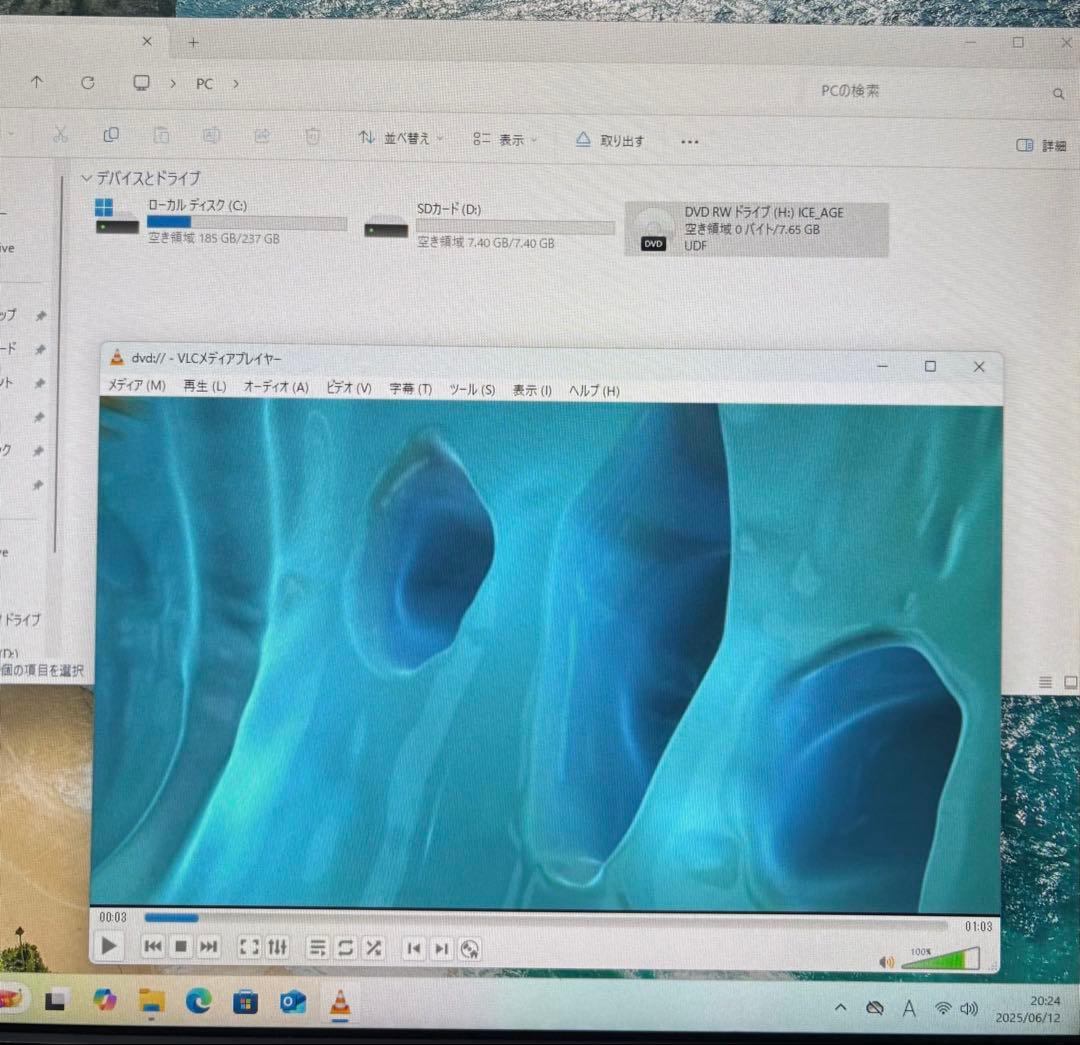
Task: Select the Cut icon in Explorer toolbar
Action: tap(61, 135)
